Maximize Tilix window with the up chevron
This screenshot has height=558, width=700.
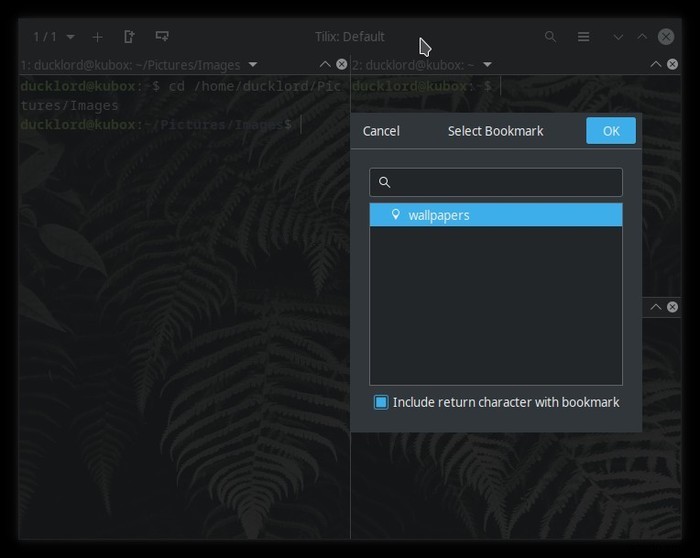(x=642, y=37)
